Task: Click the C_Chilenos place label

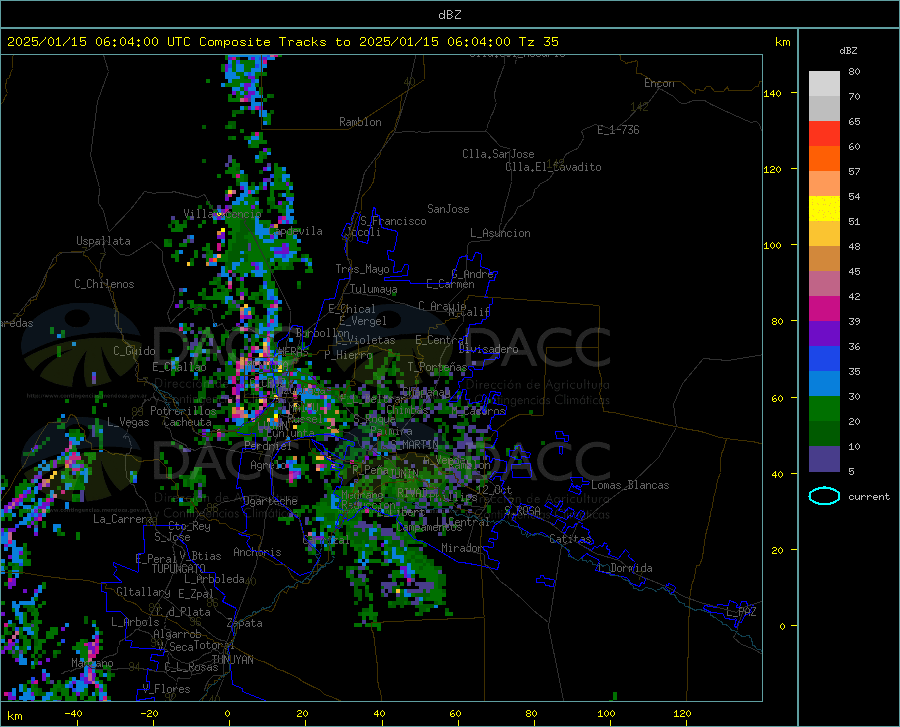Action: 104,284
